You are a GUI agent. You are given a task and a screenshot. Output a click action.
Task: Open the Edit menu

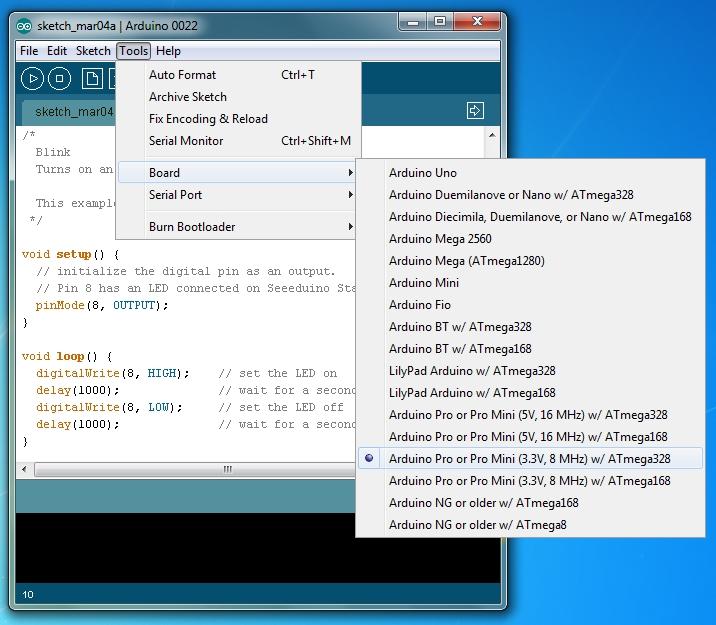[57, 51]
